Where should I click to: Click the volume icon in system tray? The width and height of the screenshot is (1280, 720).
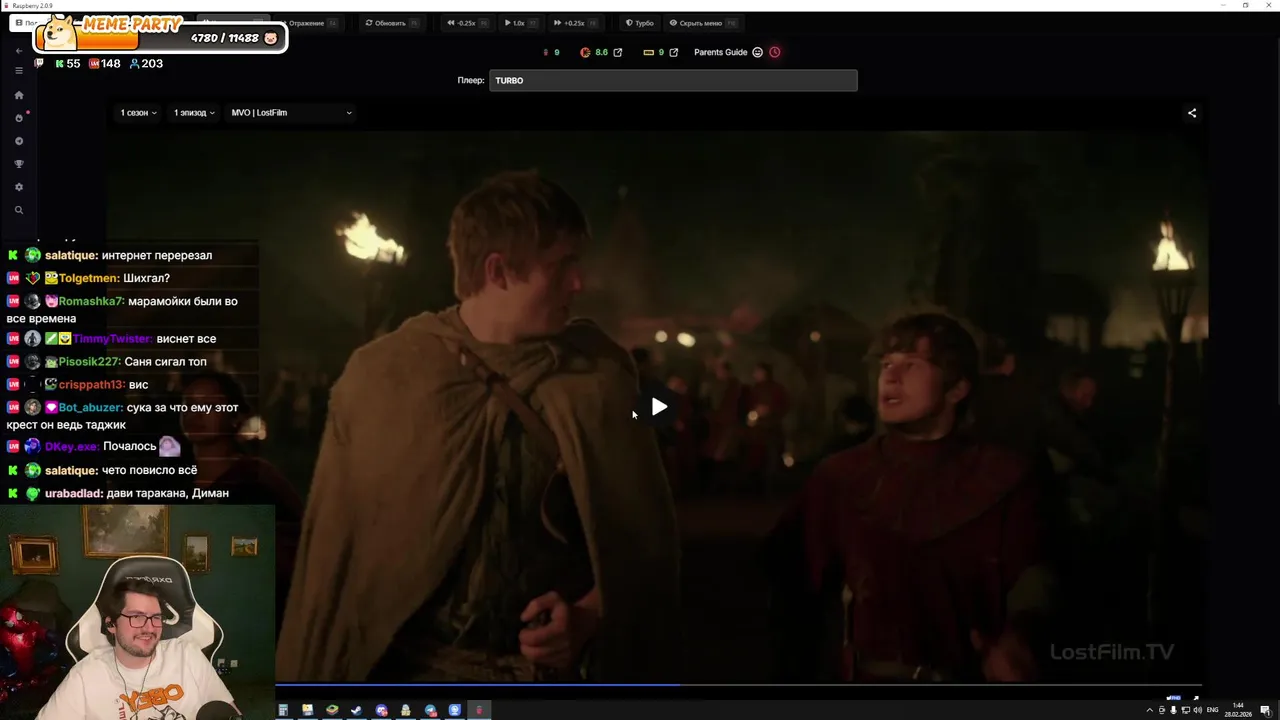[1198, 710]
